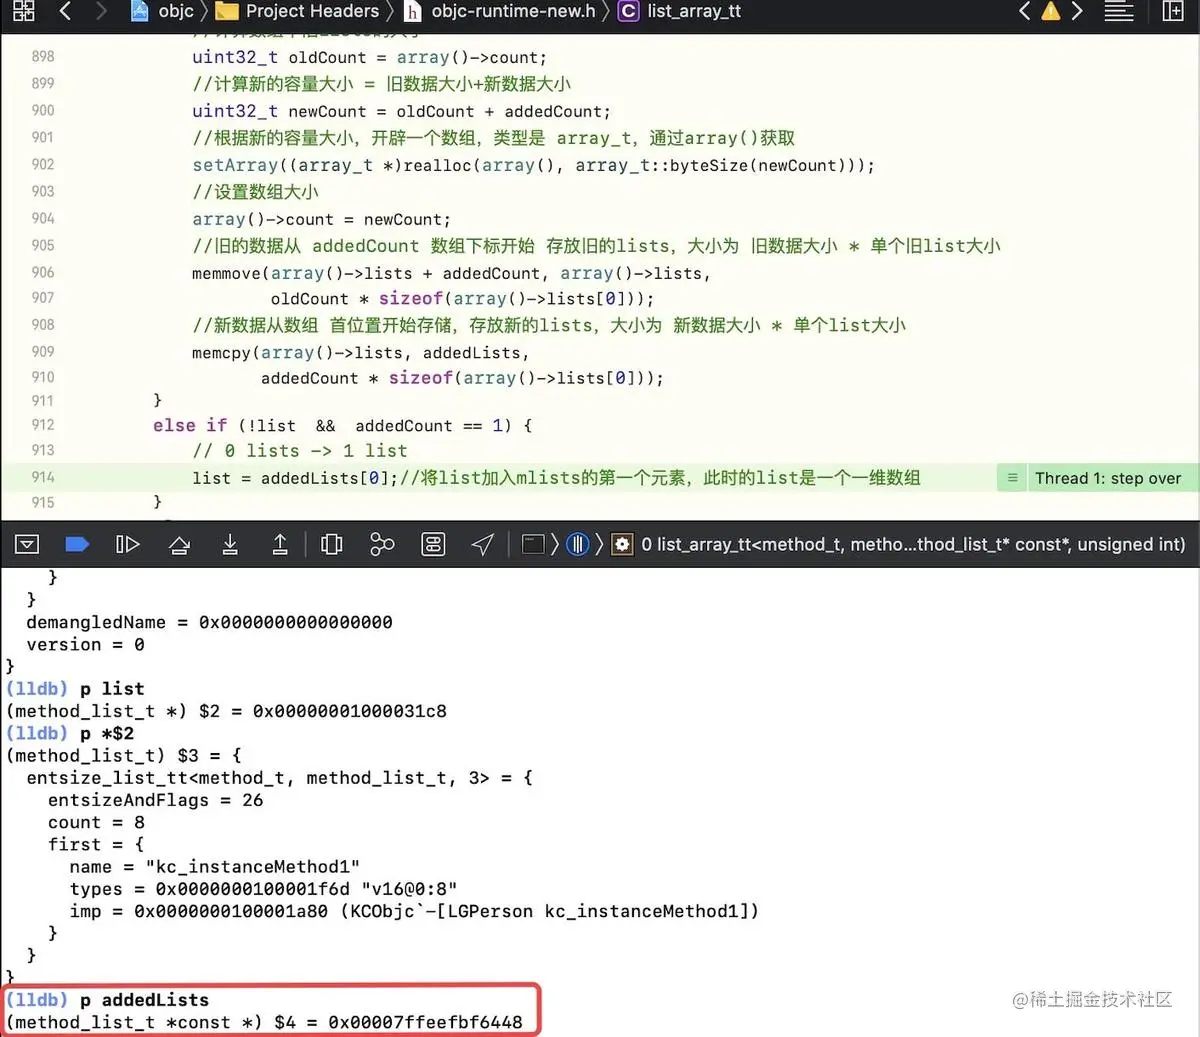Open the related items grid menu

(24, 11)
